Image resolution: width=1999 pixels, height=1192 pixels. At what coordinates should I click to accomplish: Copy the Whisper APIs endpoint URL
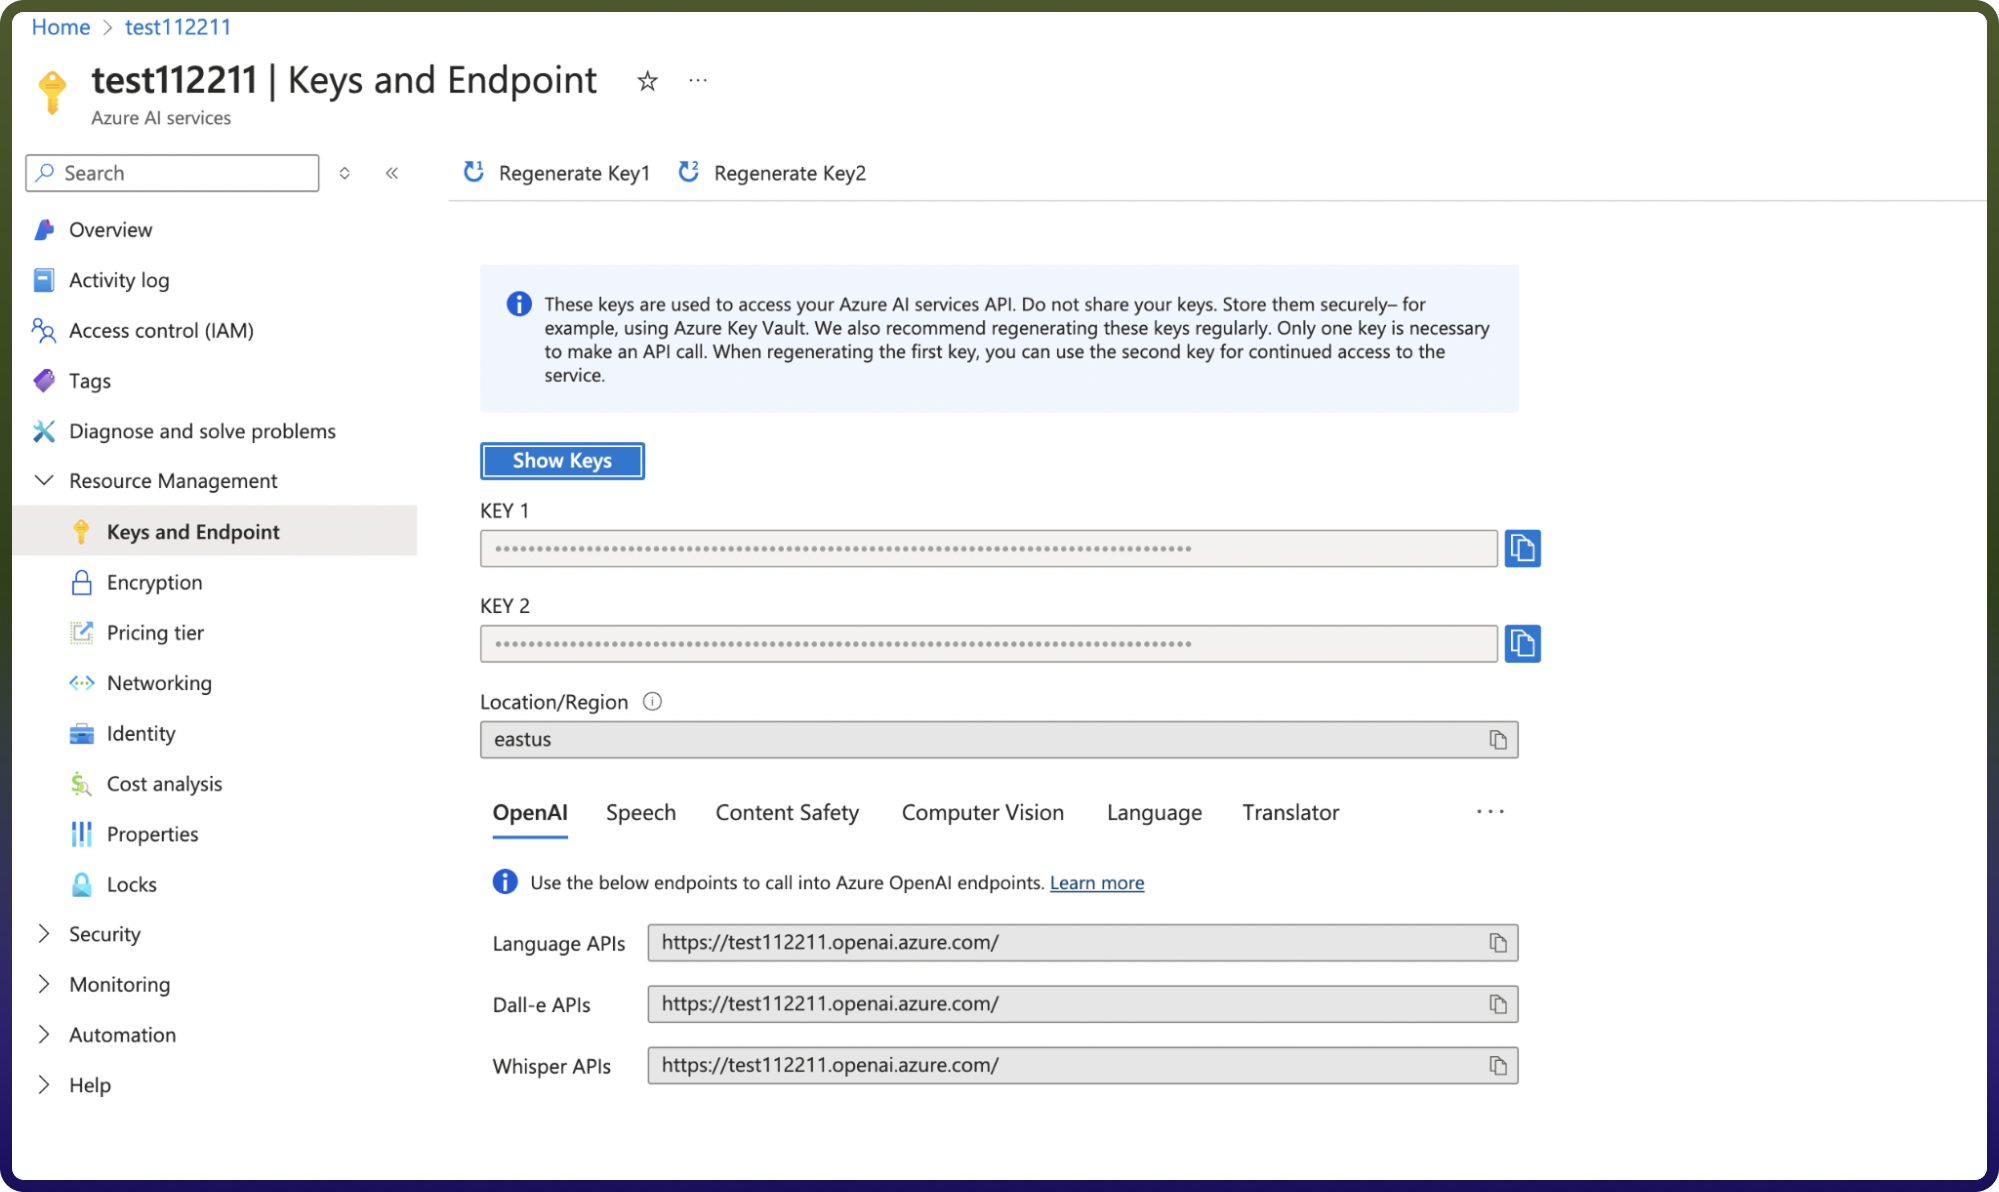coord(1497,1066)
